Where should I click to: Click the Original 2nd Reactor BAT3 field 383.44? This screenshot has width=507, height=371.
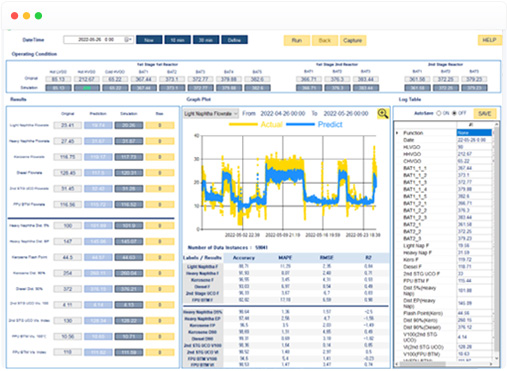pos(366,79)
